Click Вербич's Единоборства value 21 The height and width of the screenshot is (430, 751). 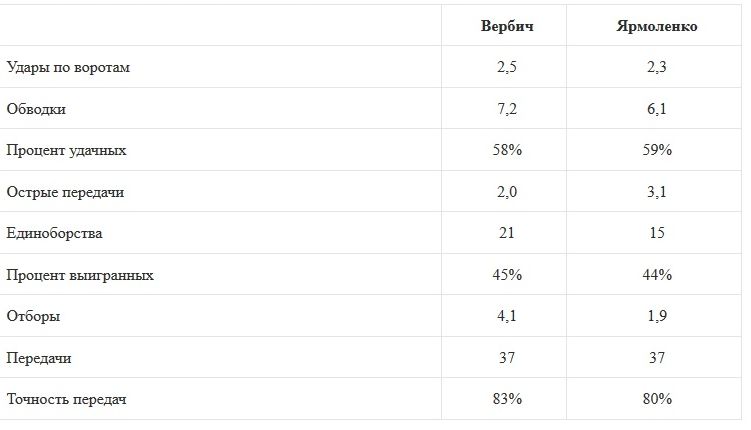[507, 233]
